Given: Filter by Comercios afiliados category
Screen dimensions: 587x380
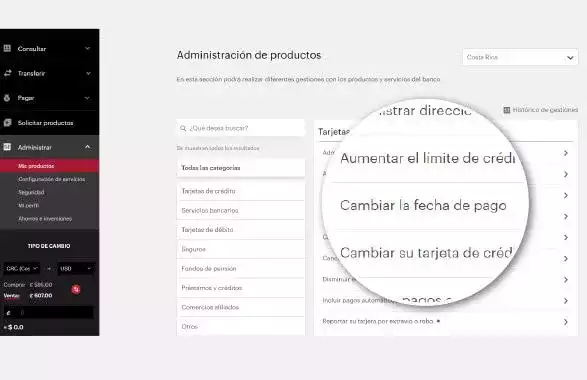Looking at the screenshot, I should click(x=241, y=307).
